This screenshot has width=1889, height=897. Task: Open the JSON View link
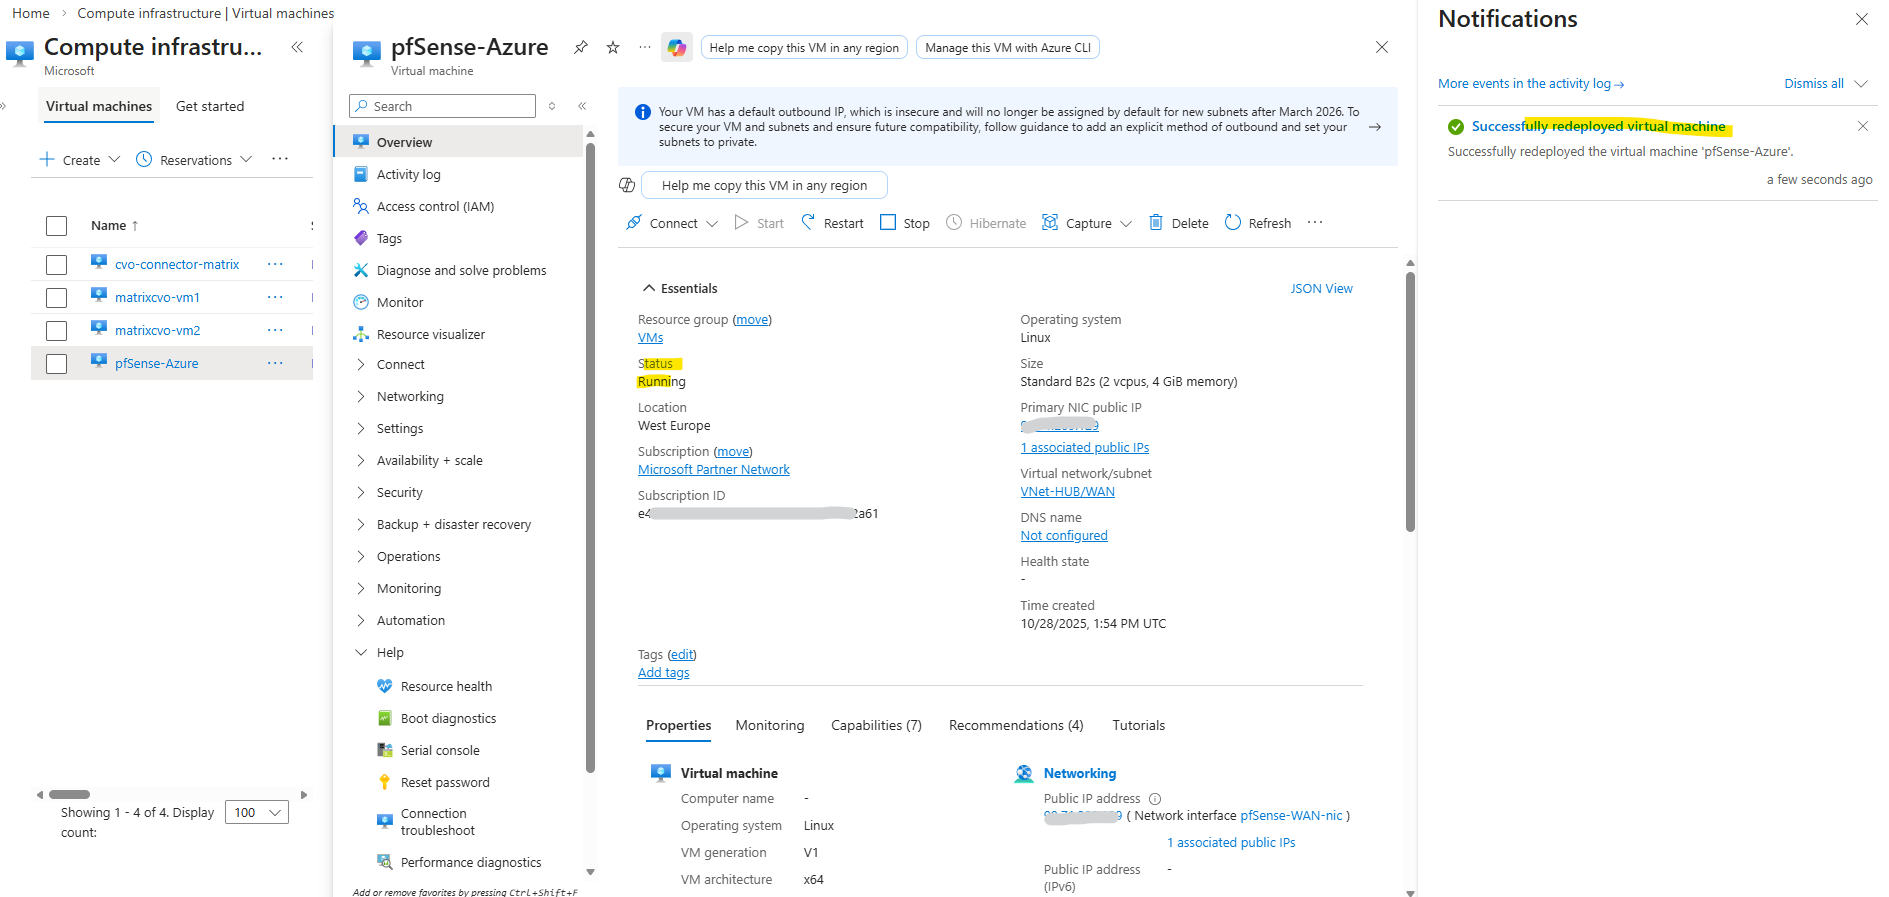point(1321,289)
